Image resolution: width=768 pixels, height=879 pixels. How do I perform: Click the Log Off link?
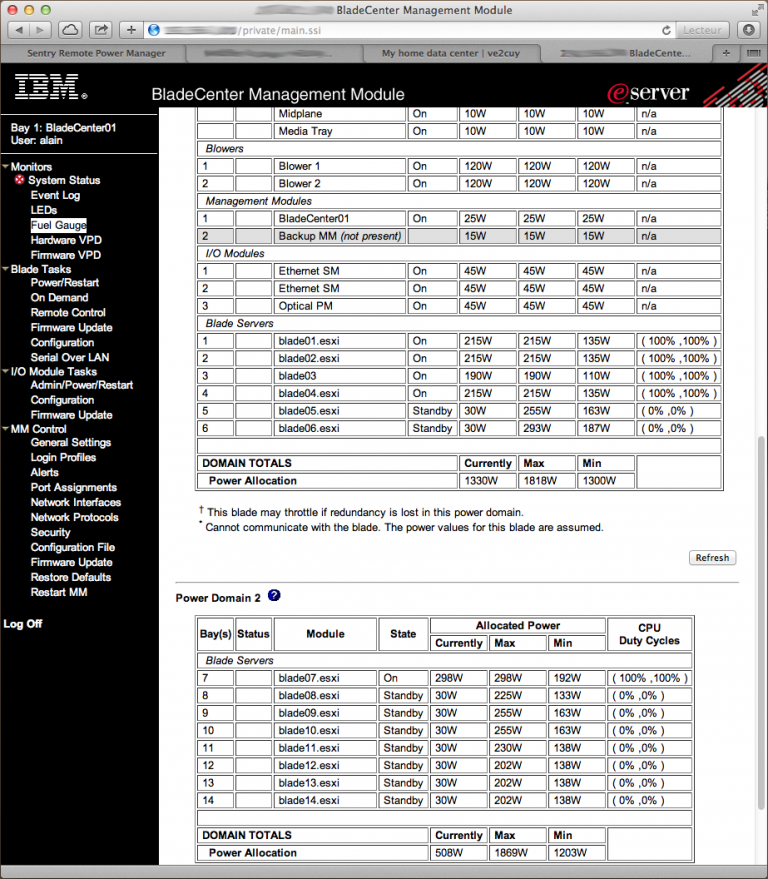click(x=23, y=624)
